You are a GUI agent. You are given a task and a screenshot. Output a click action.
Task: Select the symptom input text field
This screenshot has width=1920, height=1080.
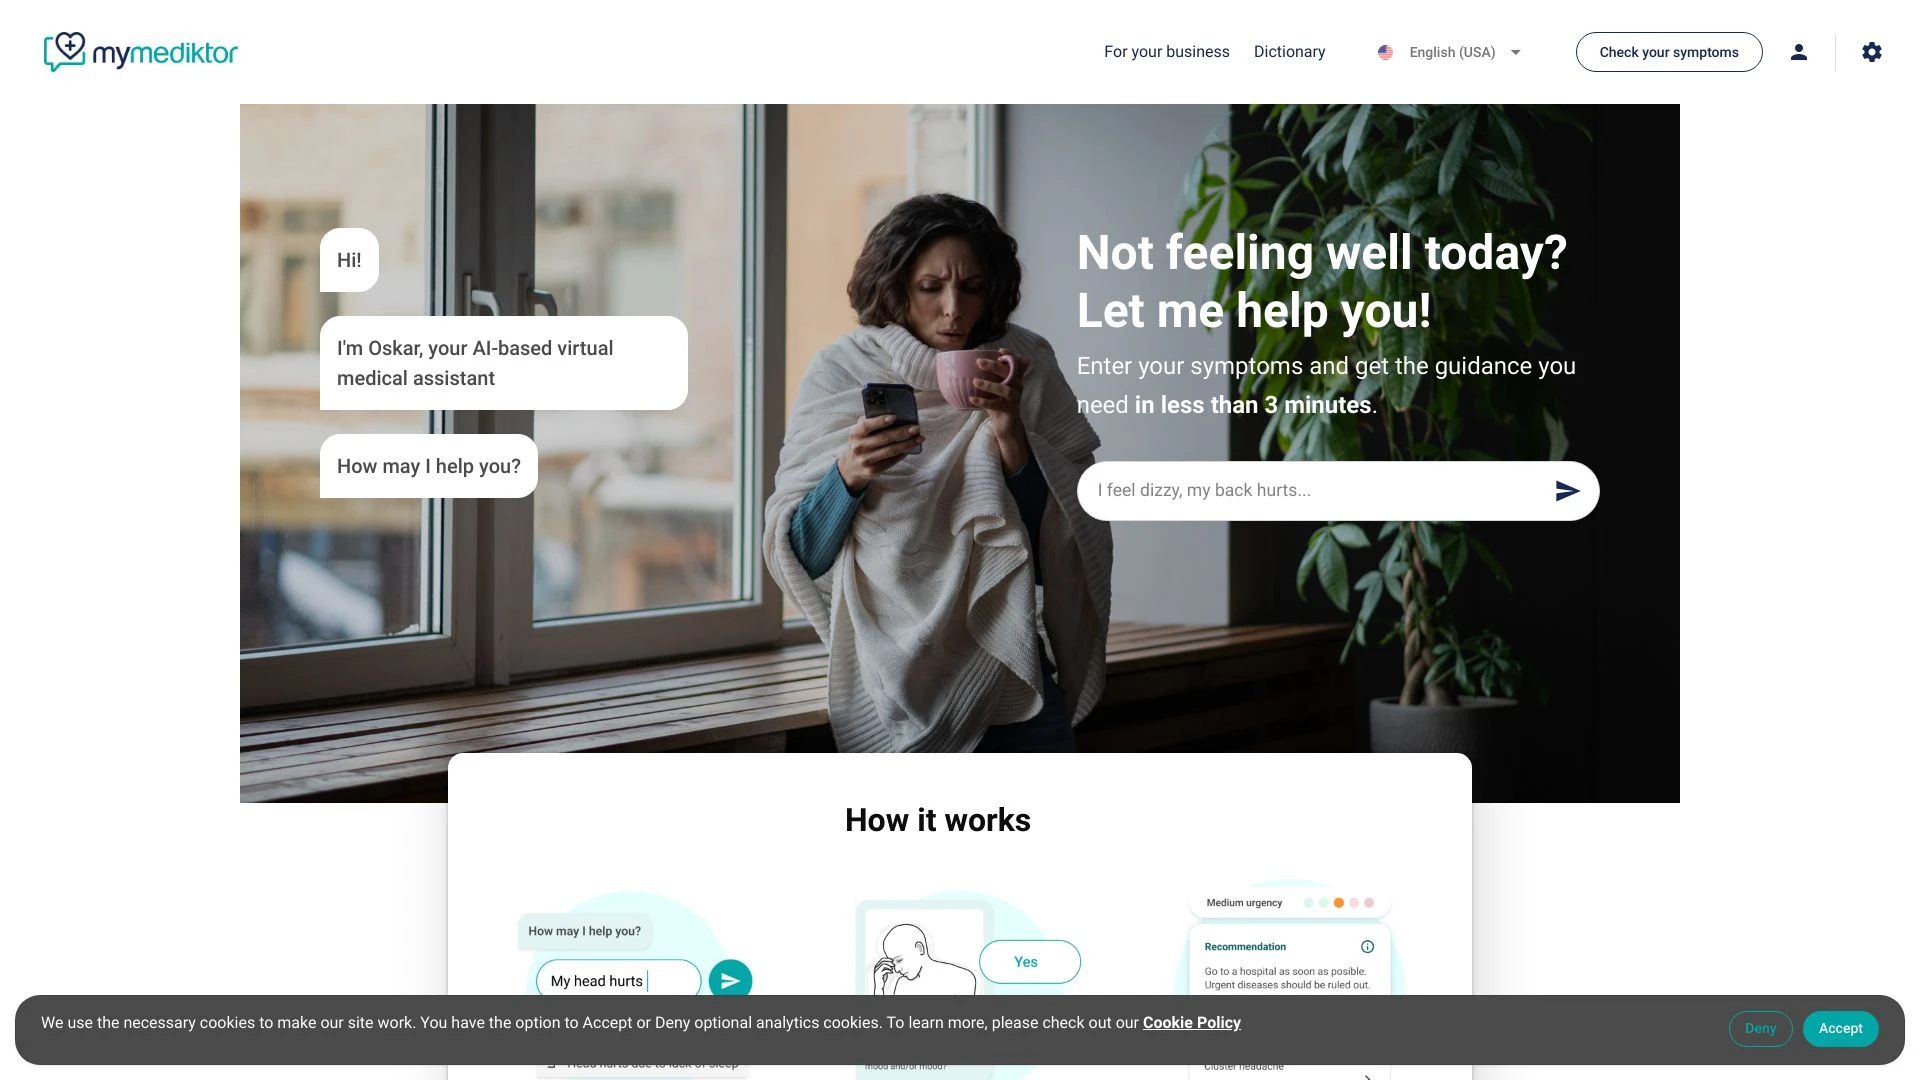(x=1319, y=489)
